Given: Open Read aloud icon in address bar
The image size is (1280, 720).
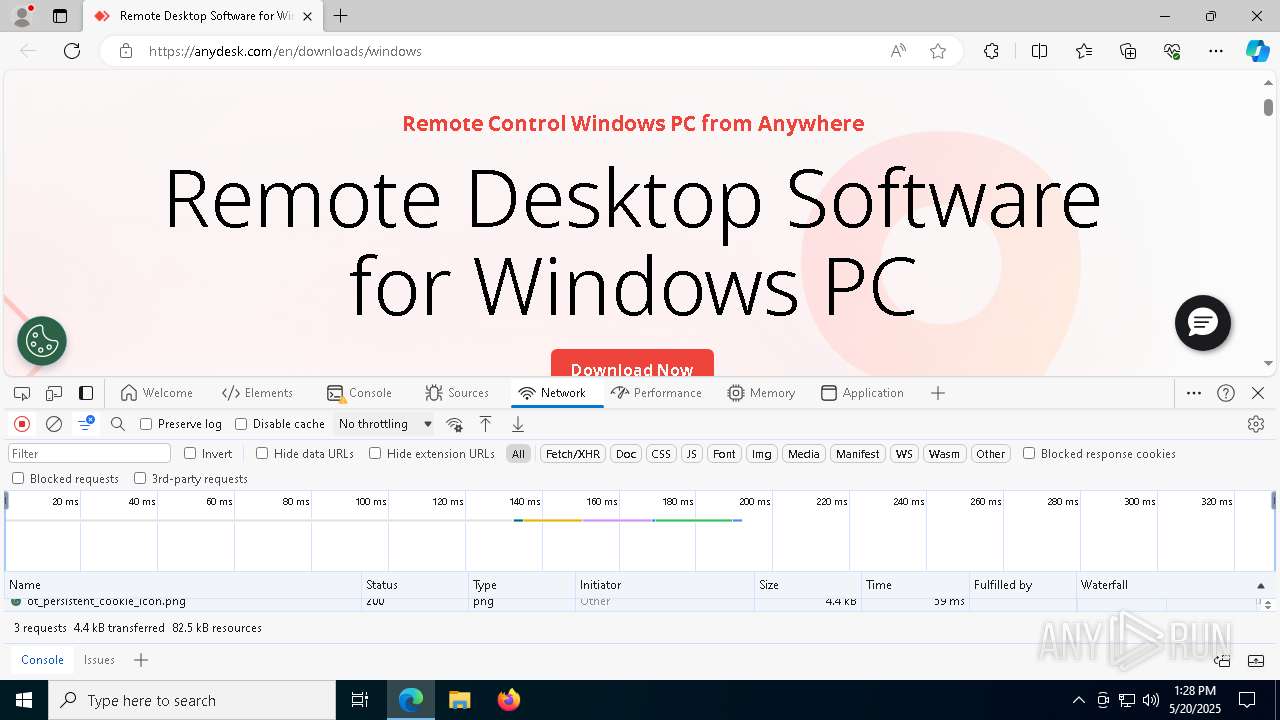Looking at the screenshot, I should (x=898, y=51).
